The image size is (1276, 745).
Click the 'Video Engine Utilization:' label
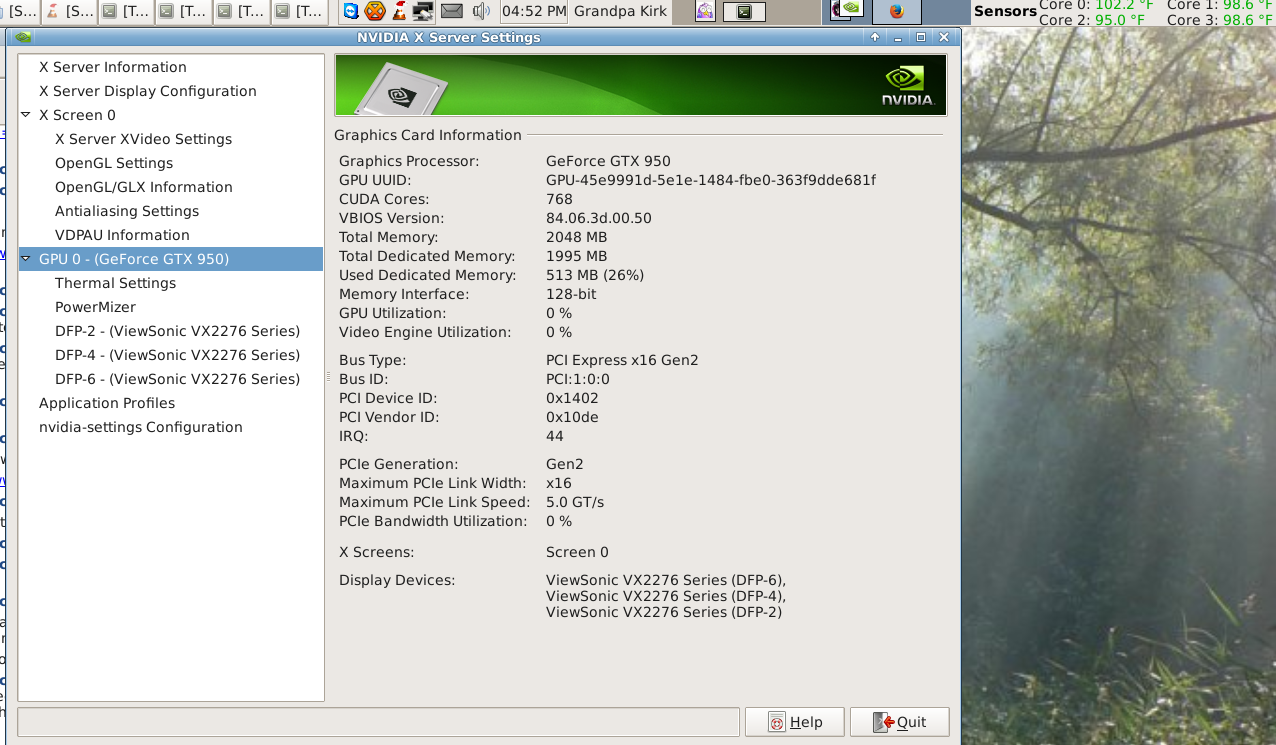click(x=425, y=332)
